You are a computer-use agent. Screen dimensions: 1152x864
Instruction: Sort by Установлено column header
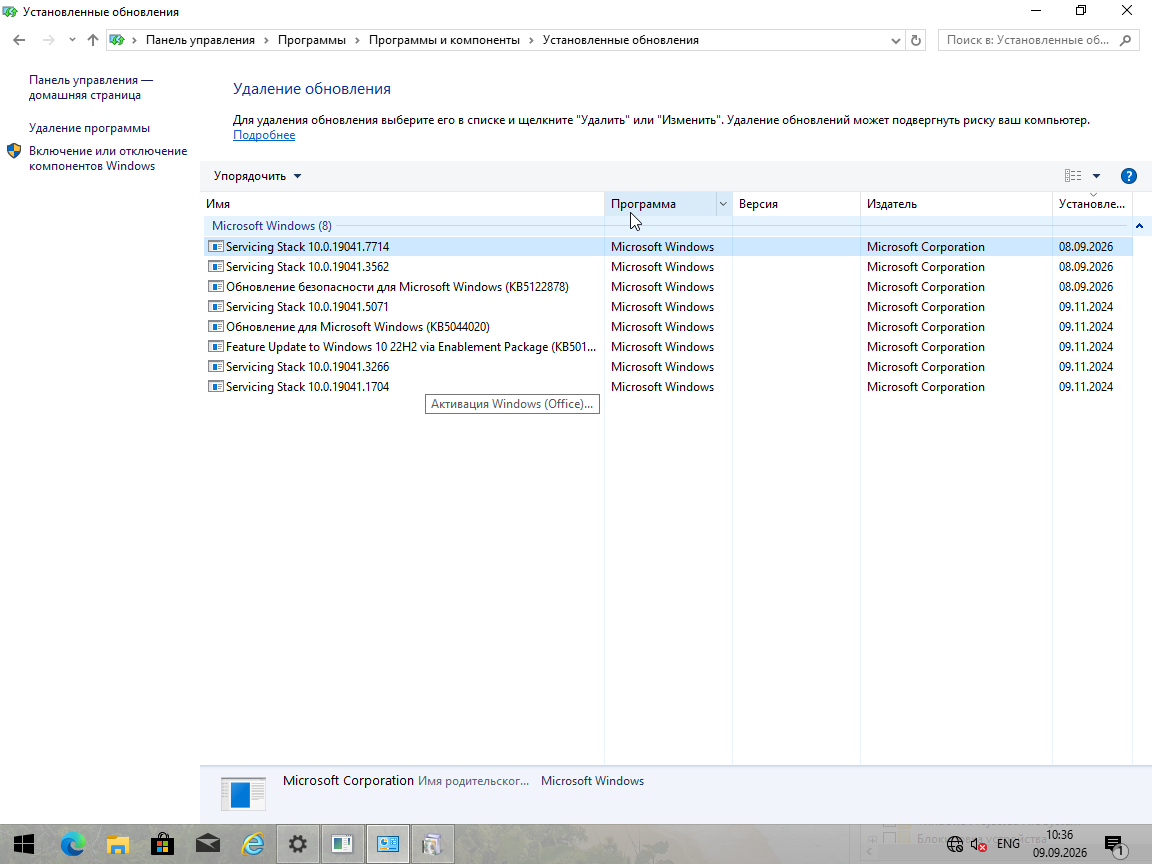click(x=1092, y=204)
